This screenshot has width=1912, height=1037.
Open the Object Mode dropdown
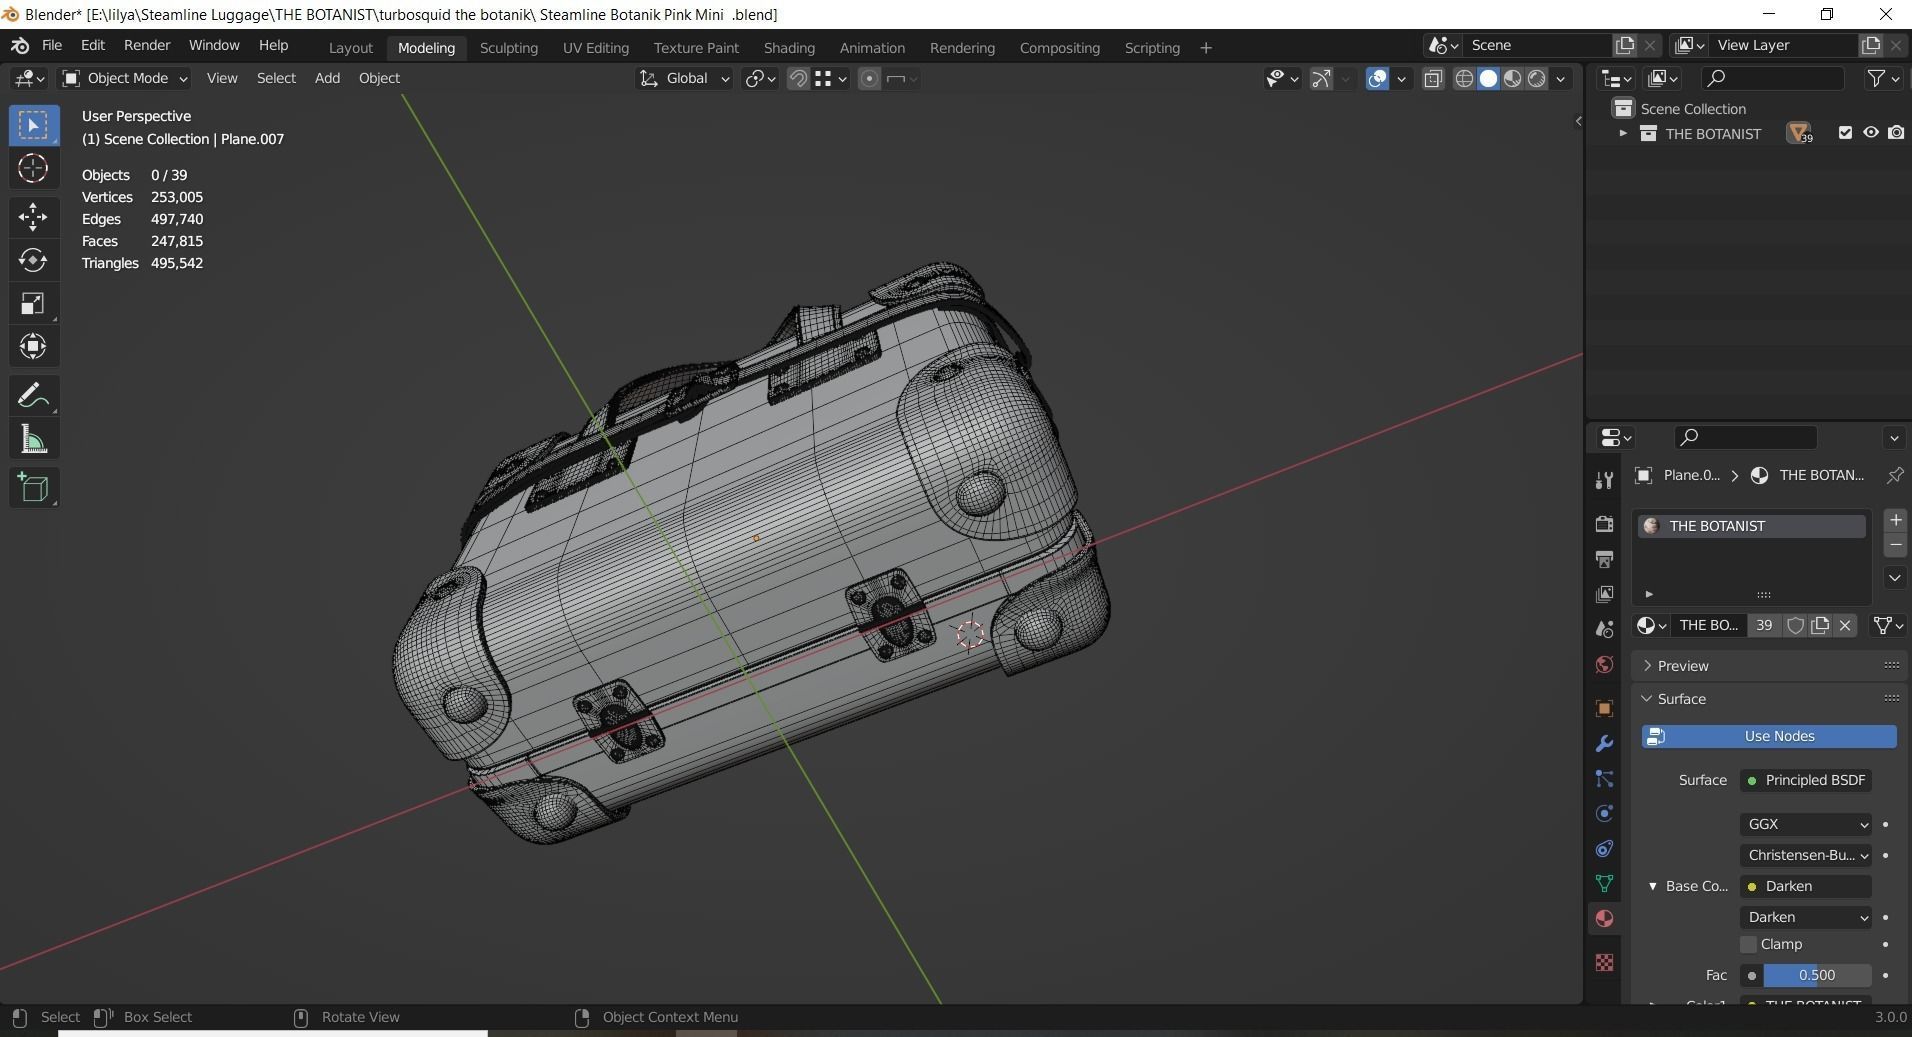click(x=125, y=78)
